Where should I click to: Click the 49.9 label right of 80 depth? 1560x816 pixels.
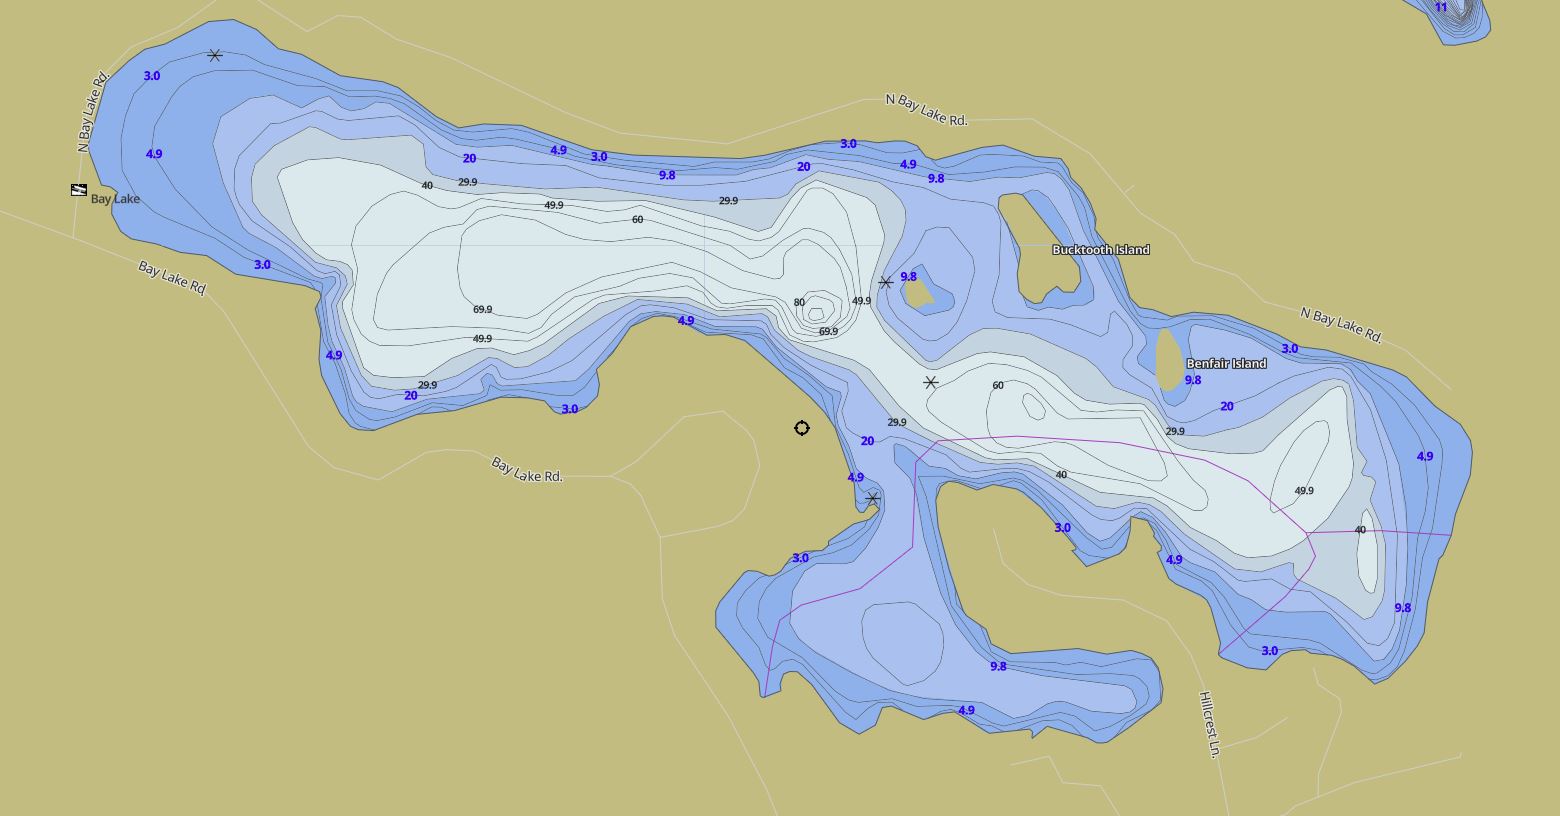[x=861, y=301]
